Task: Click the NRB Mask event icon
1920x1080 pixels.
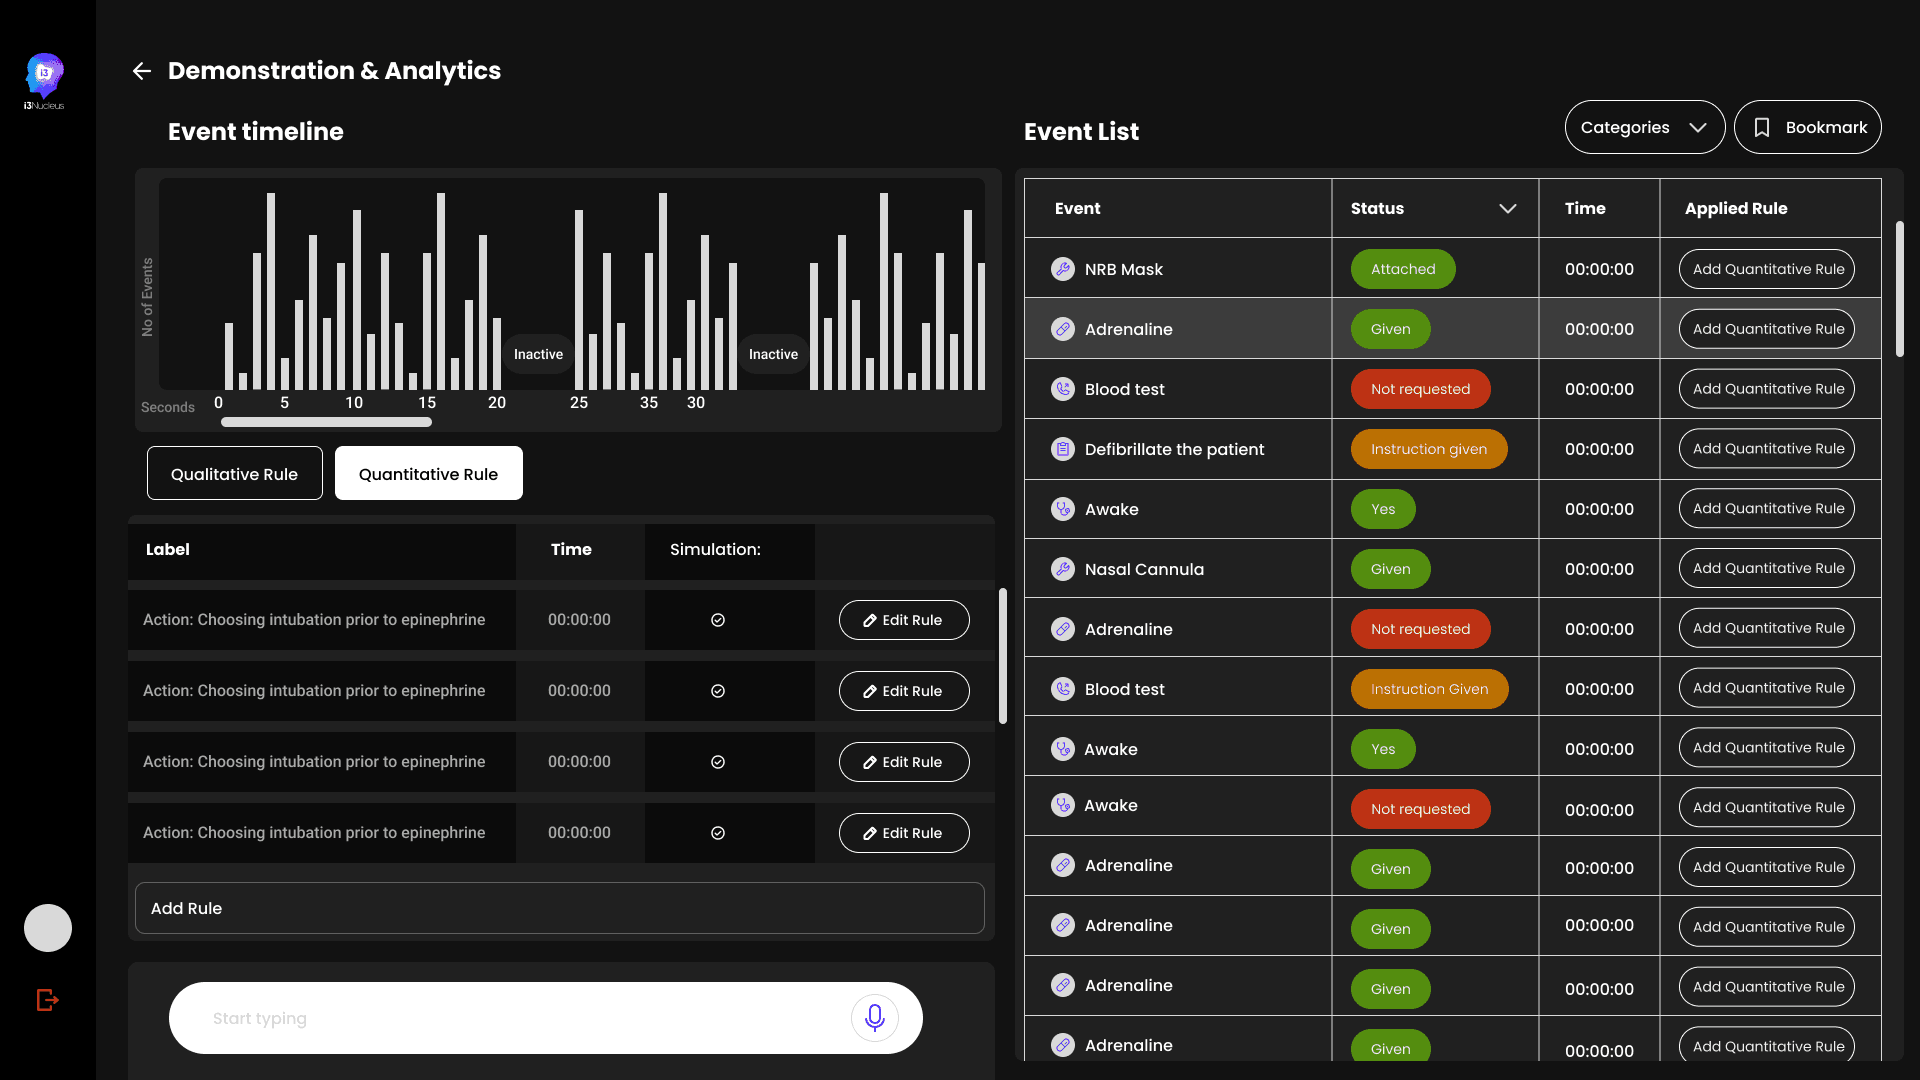Action: click(1063, 269)
